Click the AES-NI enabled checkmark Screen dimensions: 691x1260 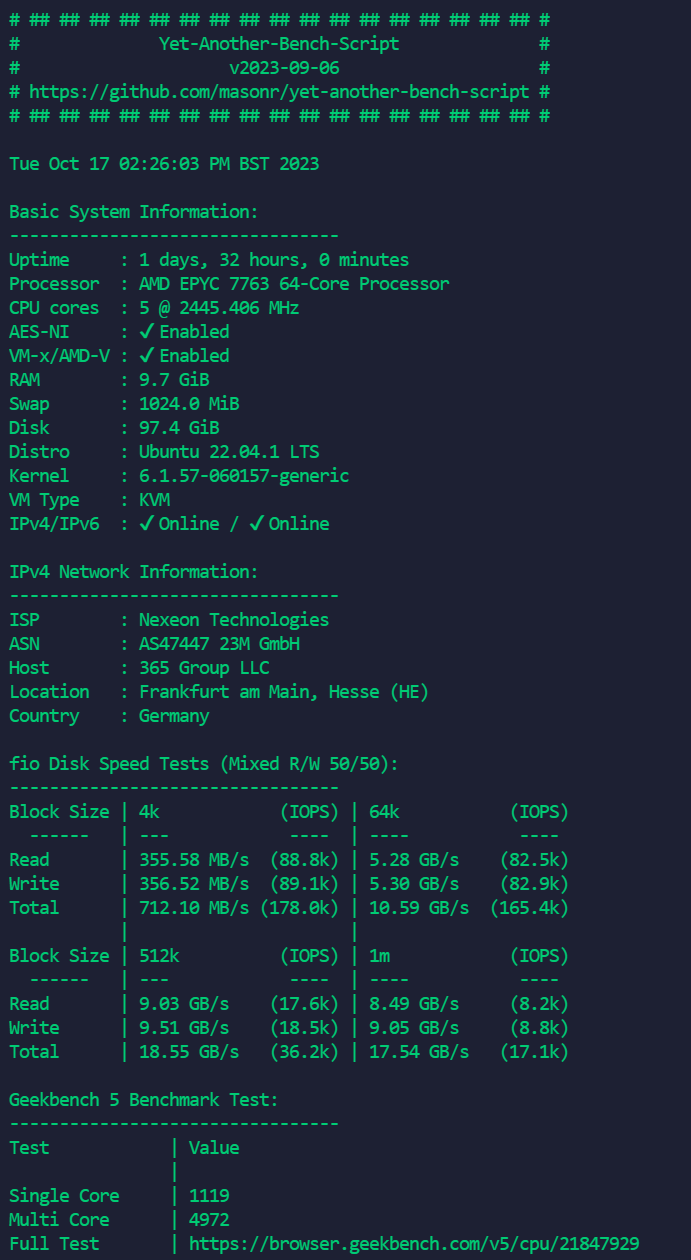tap(146, 331)
